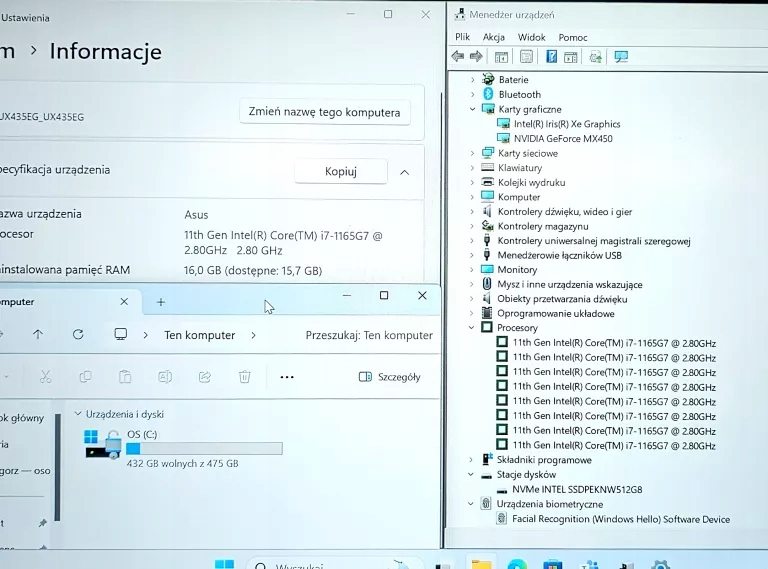Viewport: 768px width, 569px height.
Task: Open the Akcja menu
Action: [x=494, y=37]
